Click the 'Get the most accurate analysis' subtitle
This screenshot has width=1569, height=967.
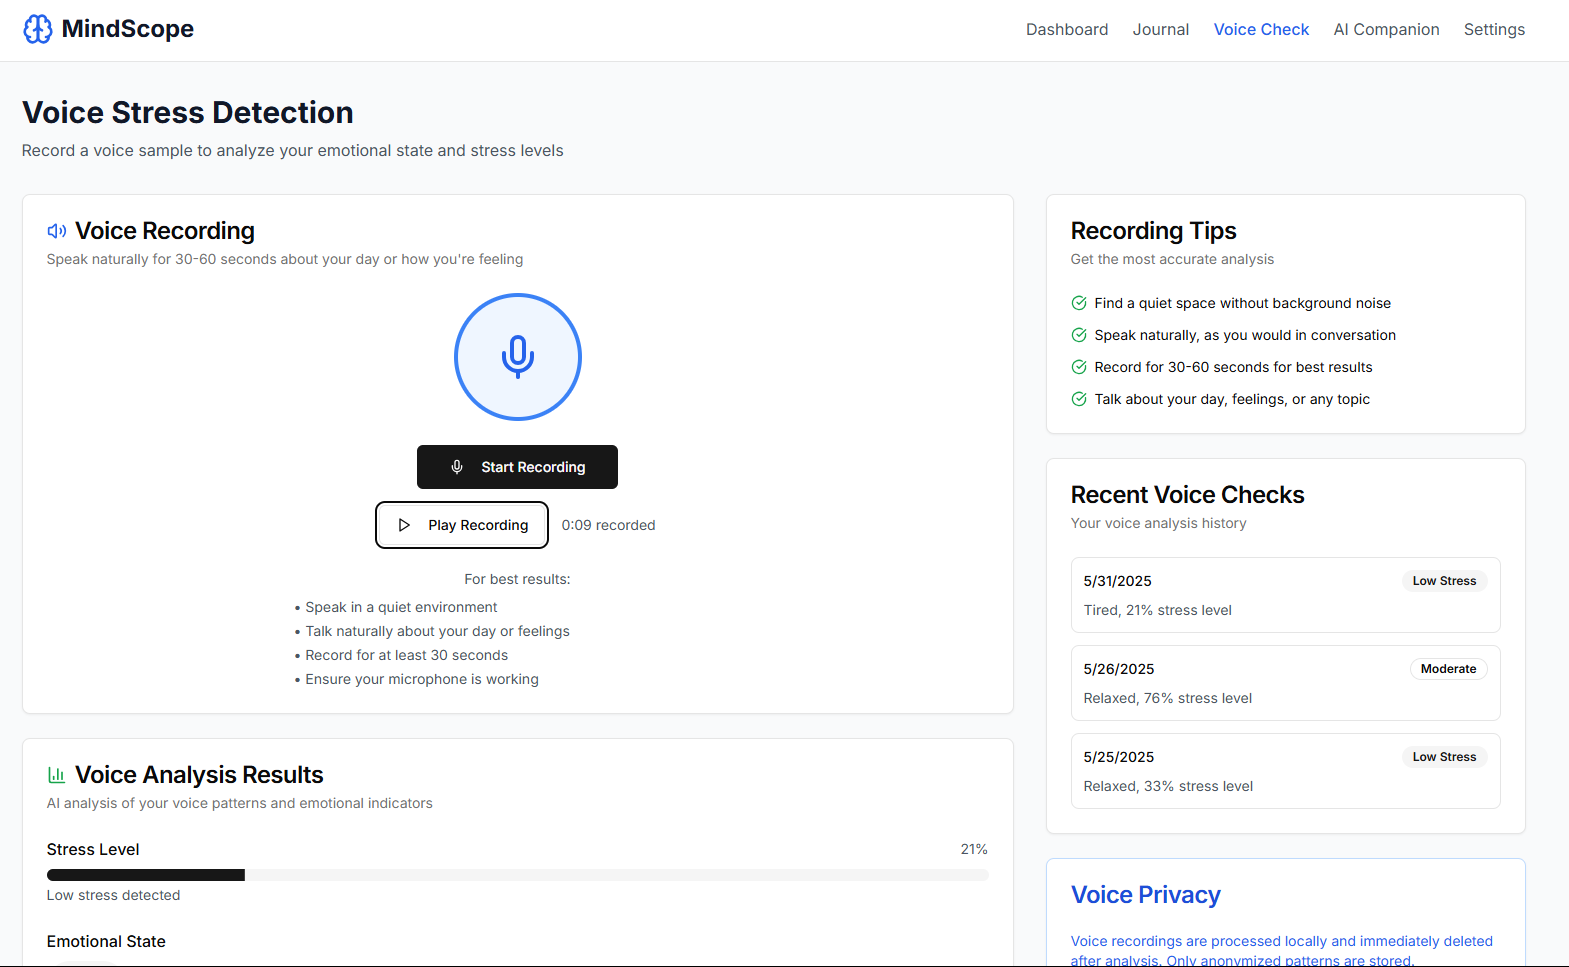coord(1172,259)
